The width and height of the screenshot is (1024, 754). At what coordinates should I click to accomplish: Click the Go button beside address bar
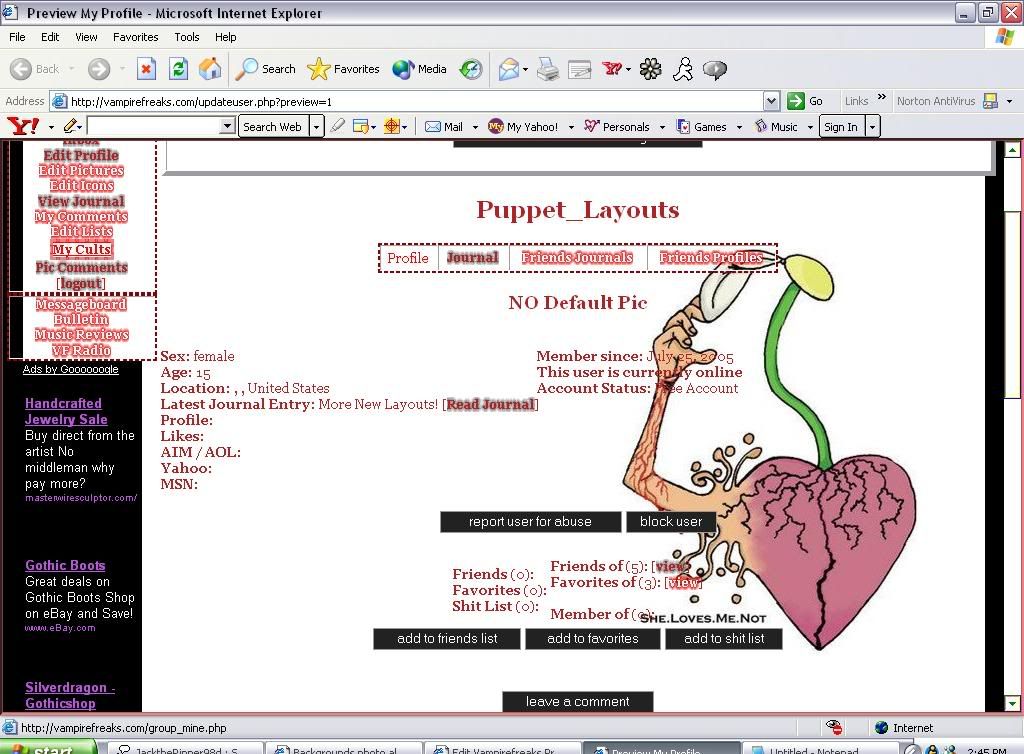805,101
